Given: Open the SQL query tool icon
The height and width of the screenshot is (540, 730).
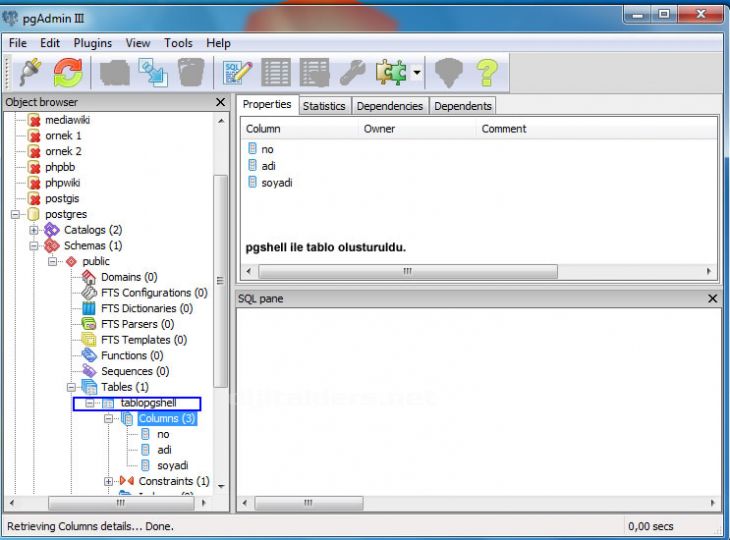Looking at the screenshot, I should point(237,73).
